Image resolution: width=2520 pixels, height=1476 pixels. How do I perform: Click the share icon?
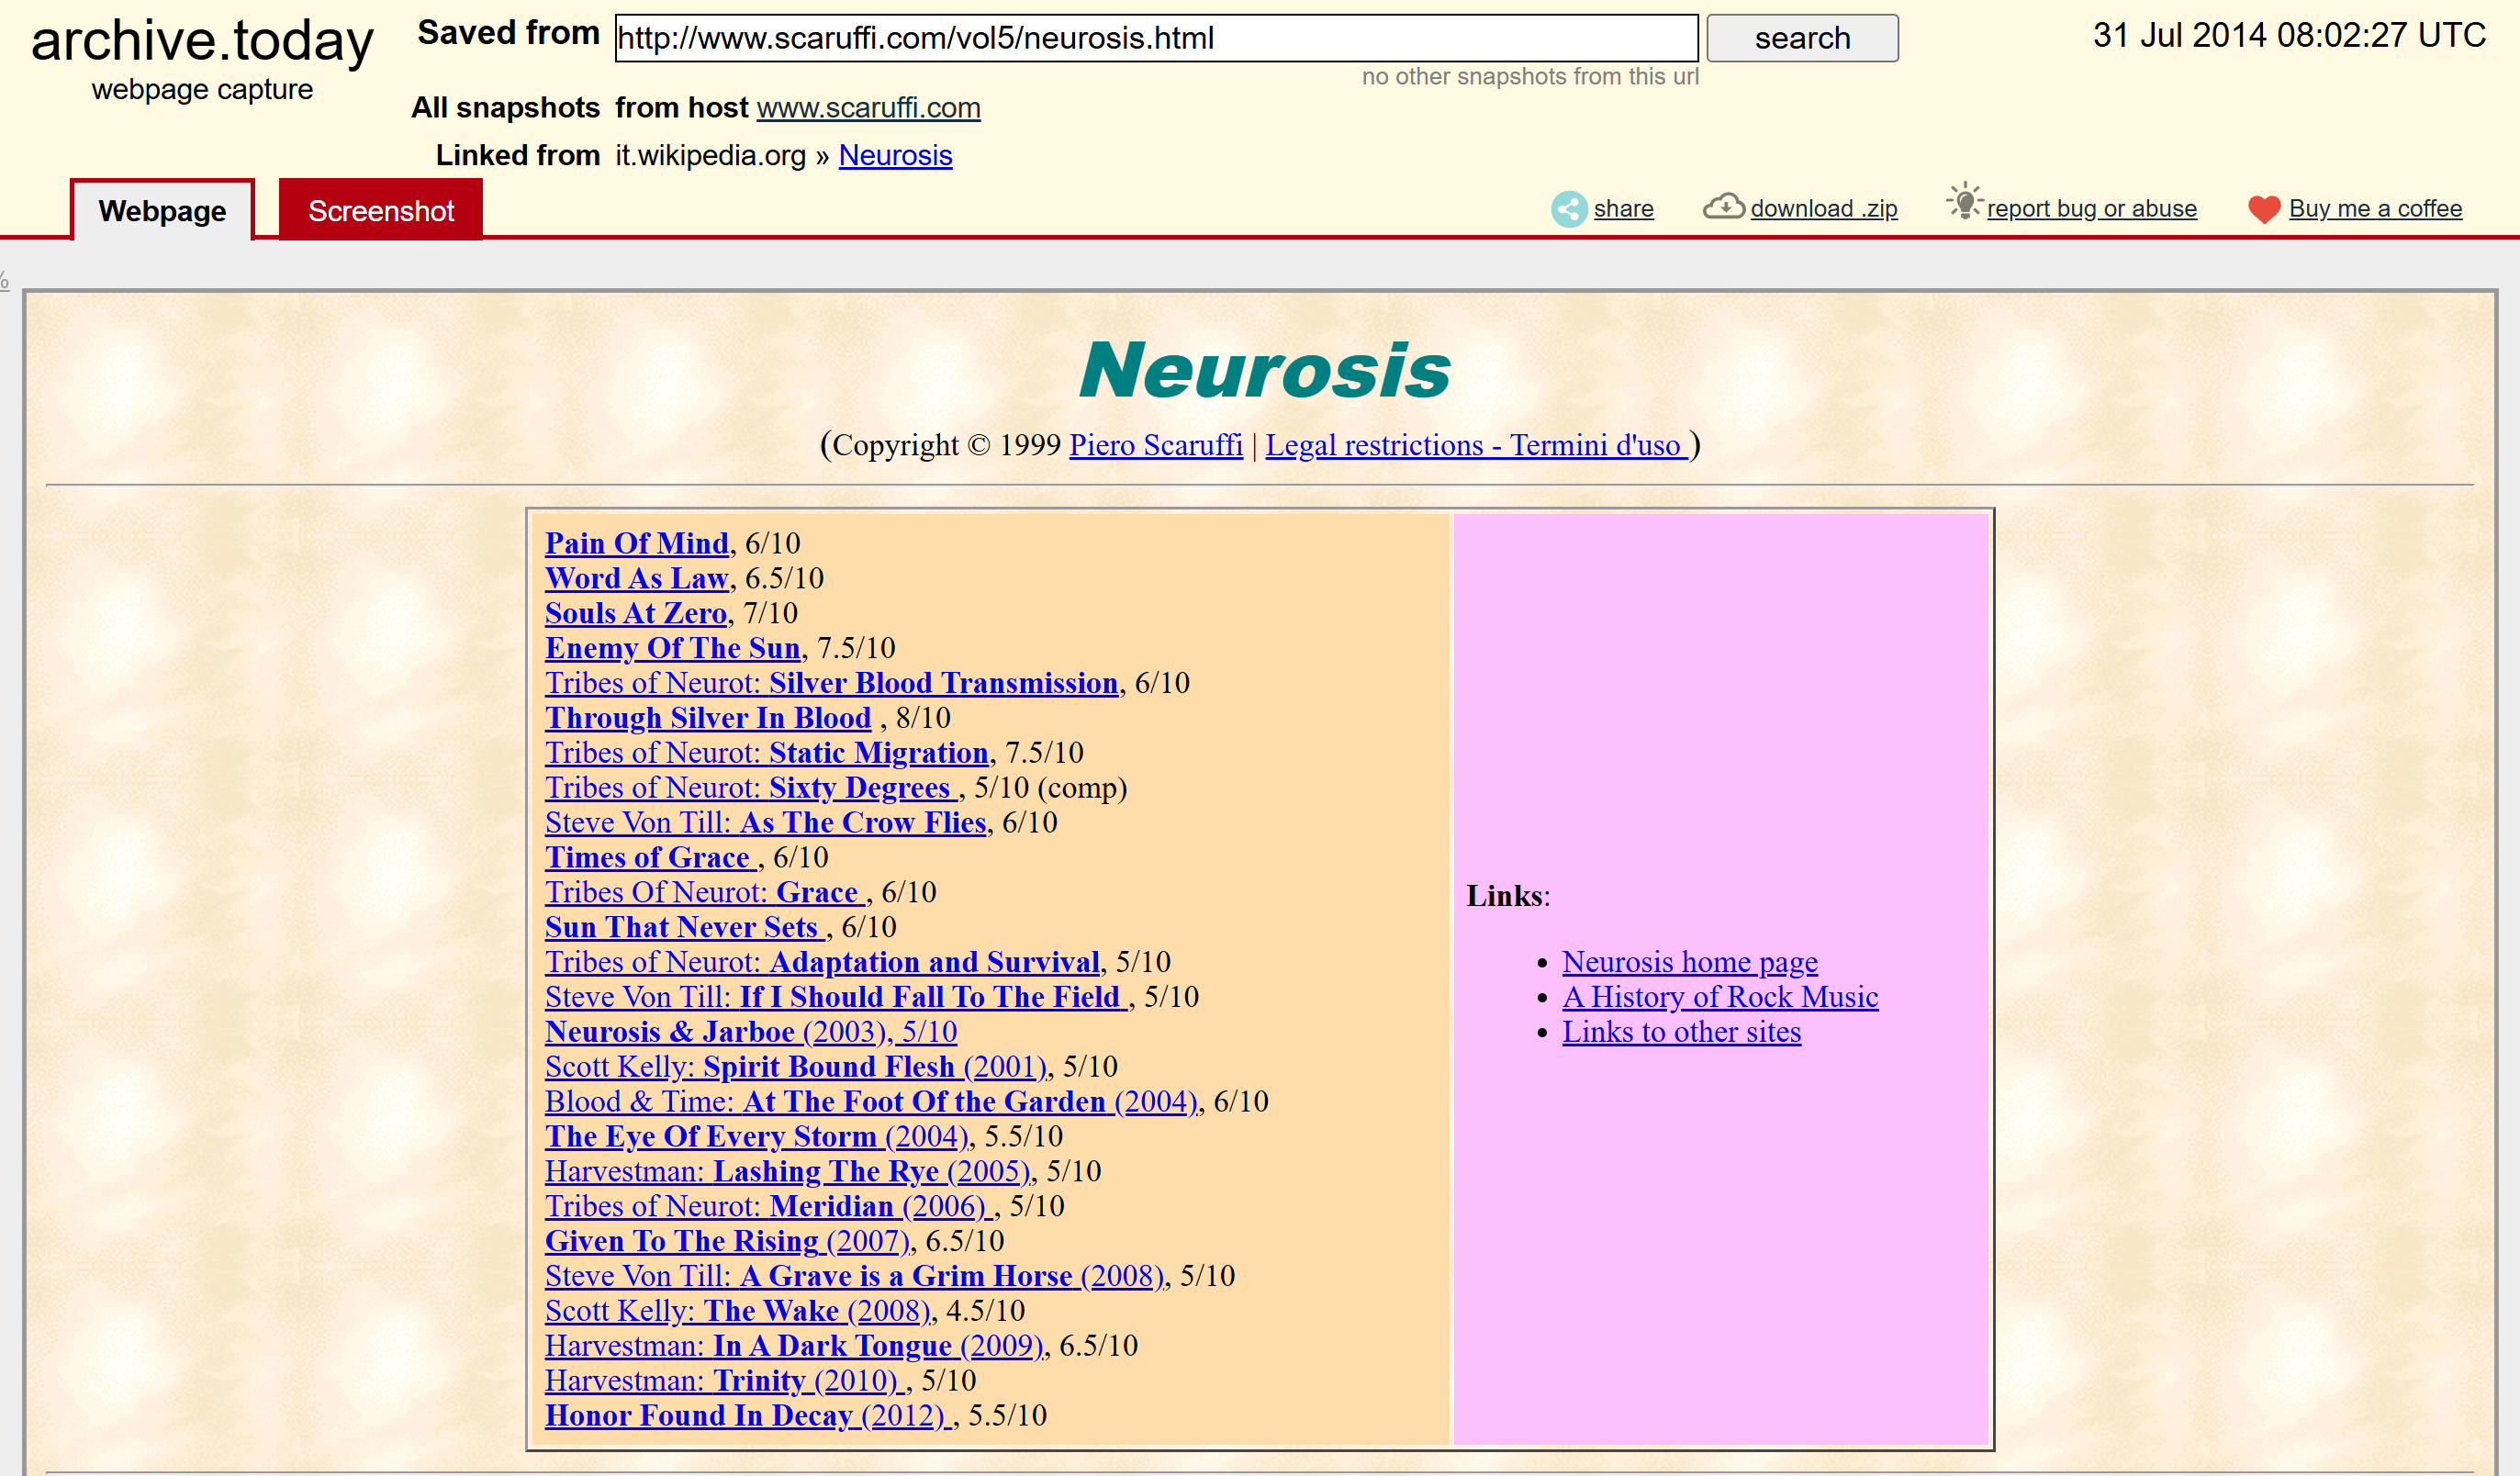coord(1568,209)
